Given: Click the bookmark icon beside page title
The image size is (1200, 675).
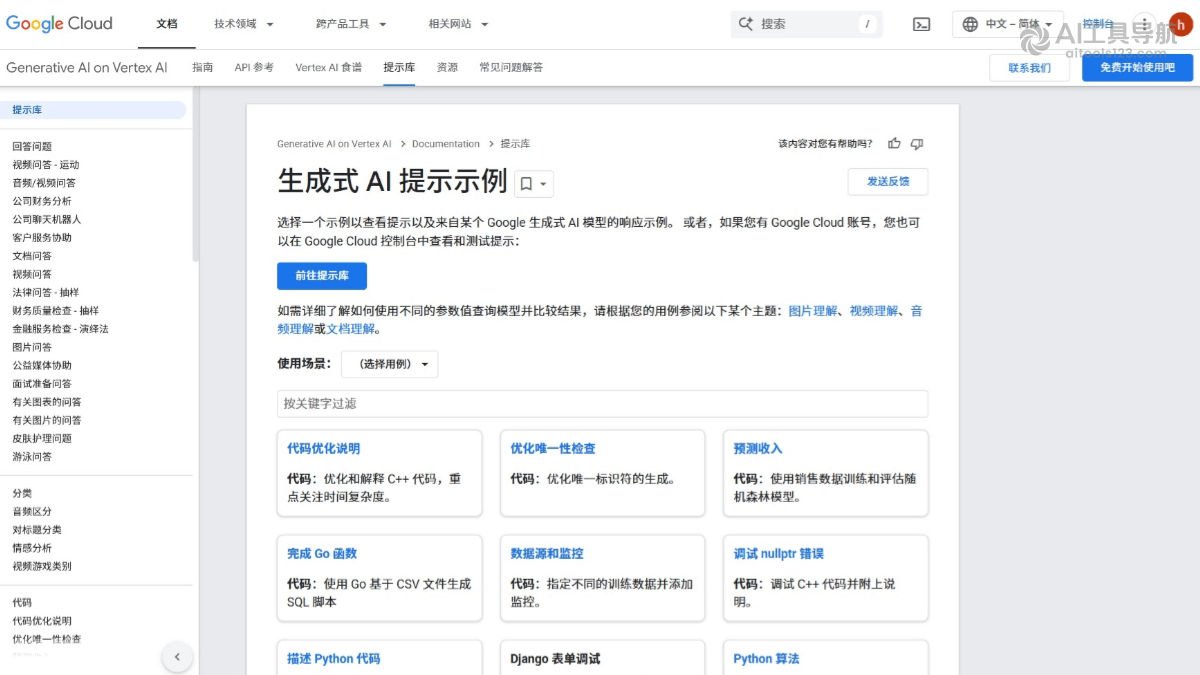Looking at the screenshot, I should pyautogui.click(x=526, y=184).
